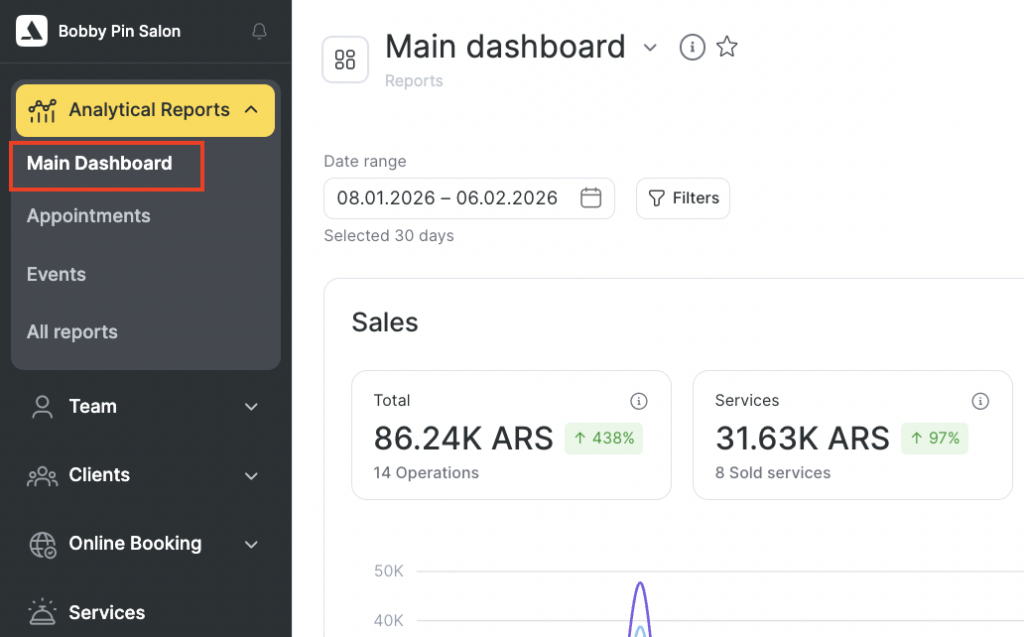This screenshot has width=1024, height=637.
Task: Open Services in the sidebar
Action: click(x=106, y=612)
